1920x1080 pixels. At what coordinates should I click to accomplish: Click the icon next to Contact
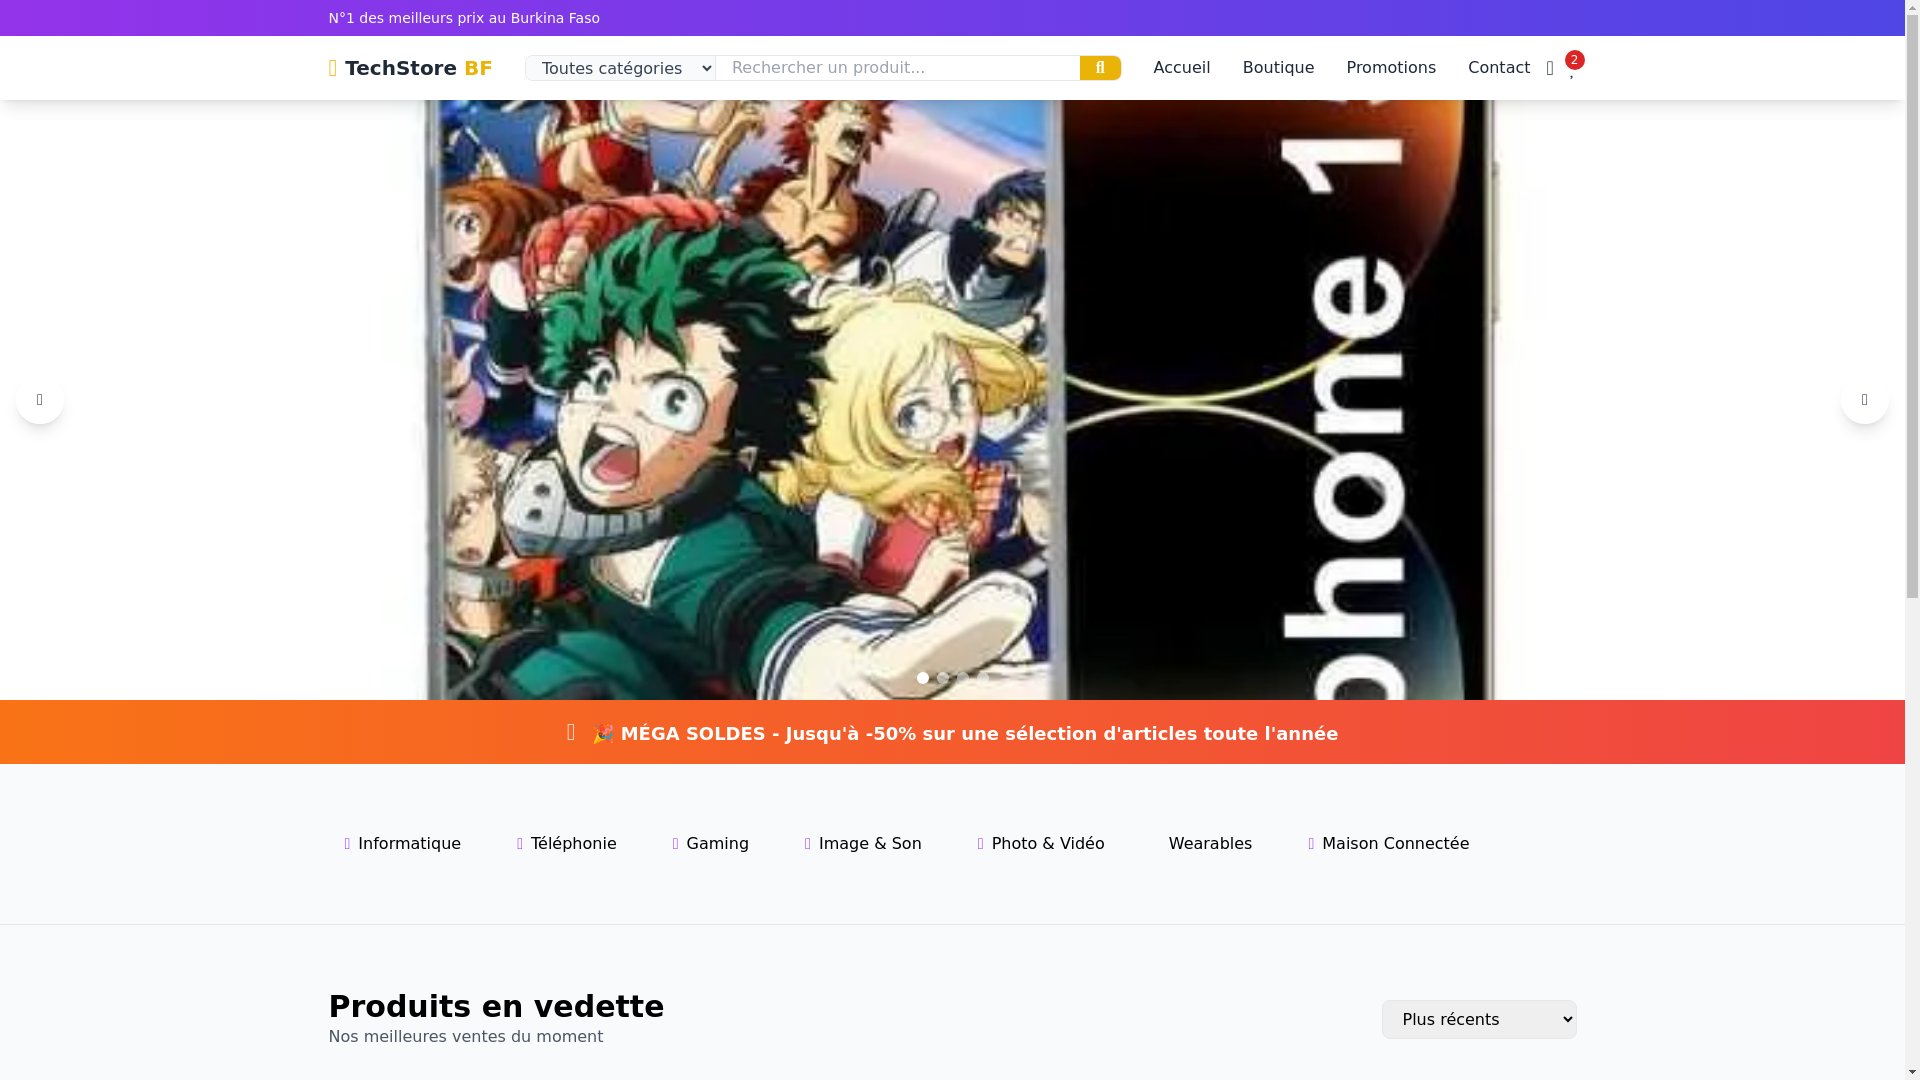1550,69
